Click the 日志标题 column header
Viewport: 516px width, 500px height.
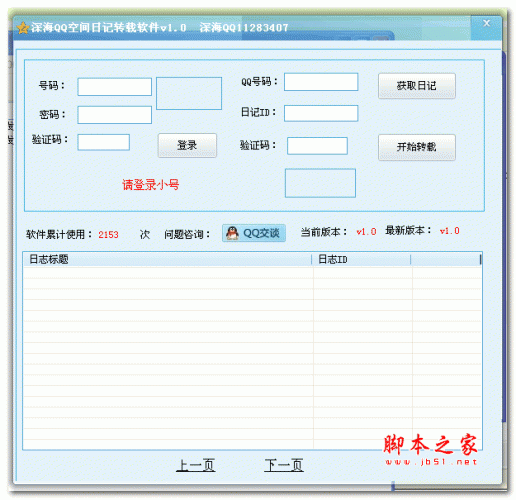(167, 259)
